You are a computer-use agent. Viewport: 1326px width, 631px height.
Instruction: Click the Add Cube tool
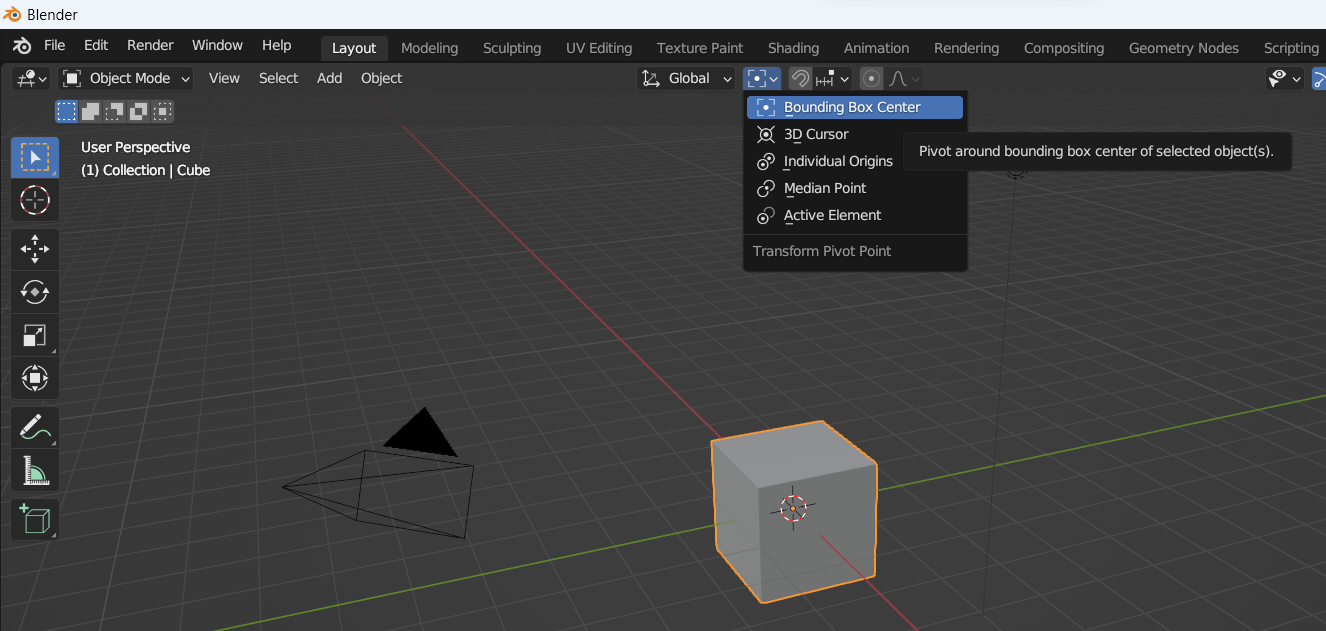pos(35,519)
